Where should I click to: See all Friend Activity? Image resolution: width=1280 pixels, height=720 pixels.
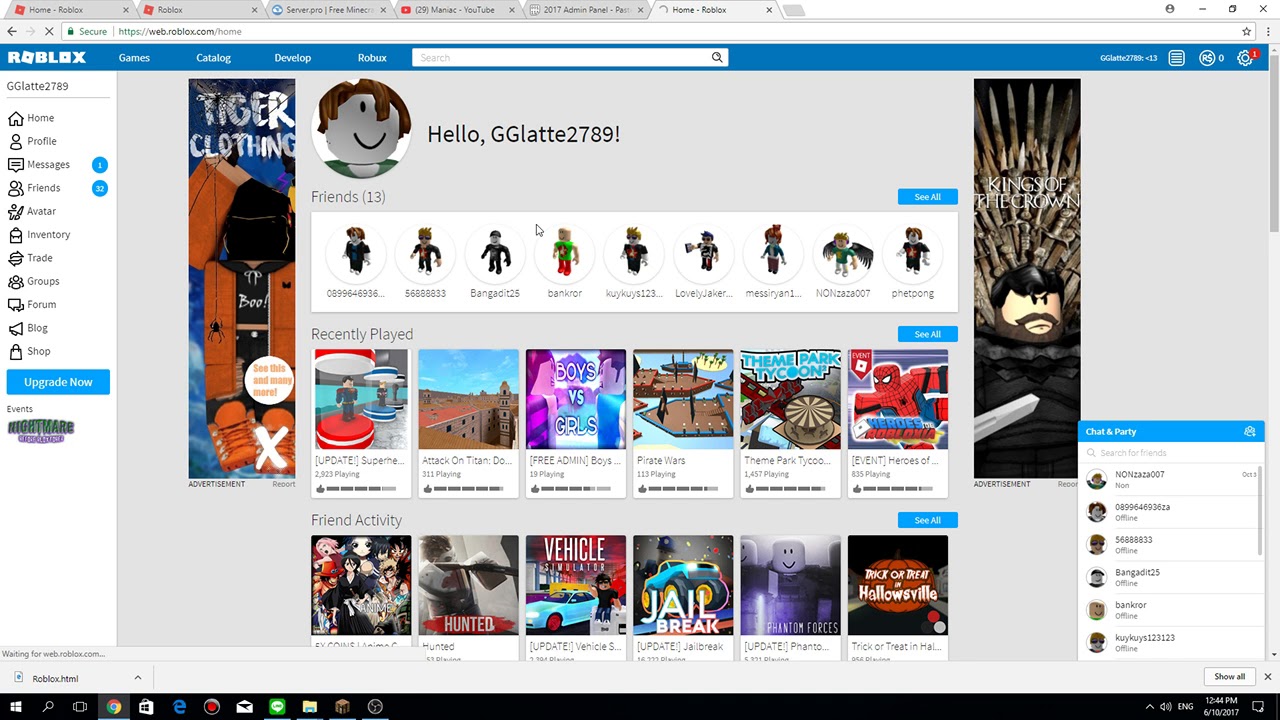pos(927,520)
